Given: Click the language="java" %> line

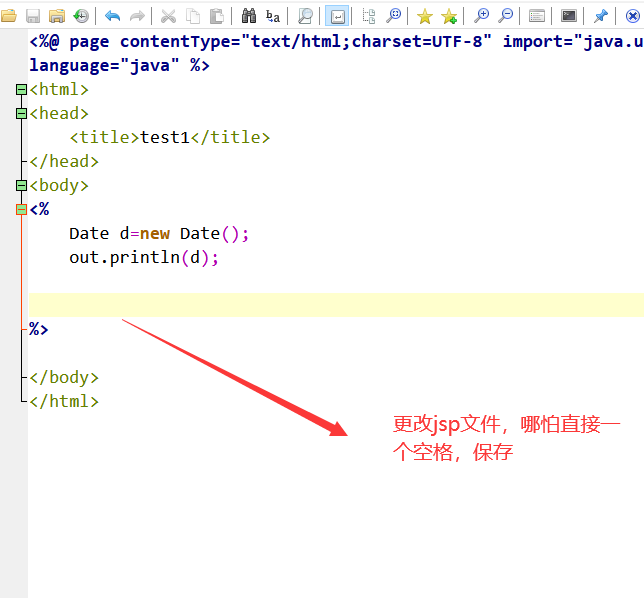Looking at the screenshot, I should (x=119, y=66).
